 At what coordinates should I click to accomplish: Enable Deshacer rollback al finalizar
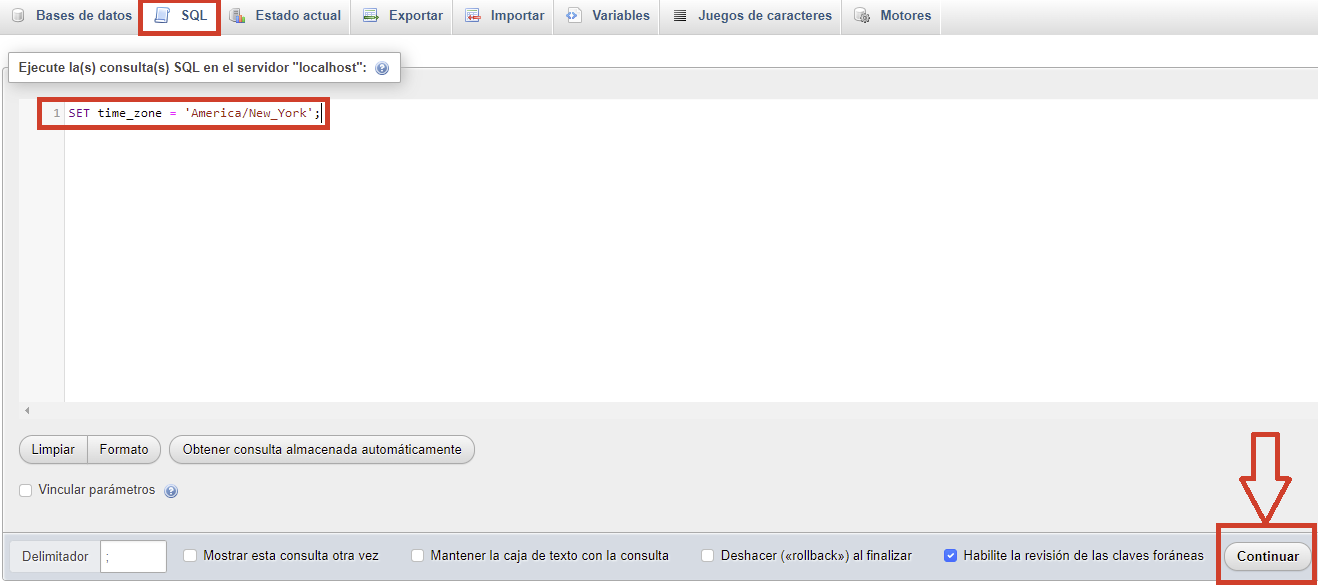708,556
